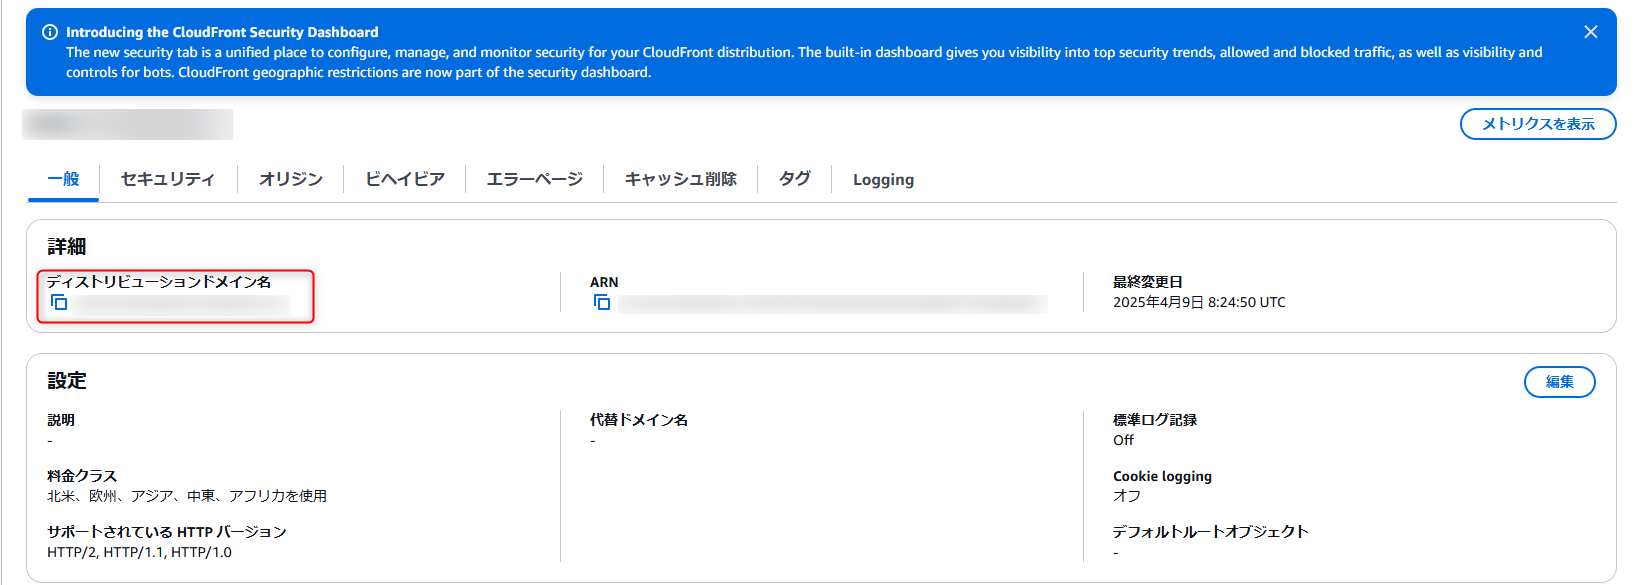
Task: Select the ビヘイビア tab
Action: [x=405, y=179]
